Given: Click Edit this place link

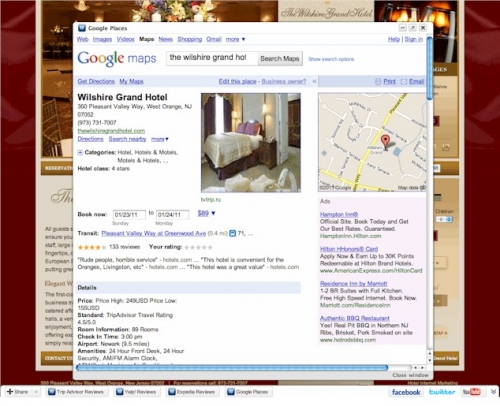Looking at the screenshot, I should (x=237, y=81).
